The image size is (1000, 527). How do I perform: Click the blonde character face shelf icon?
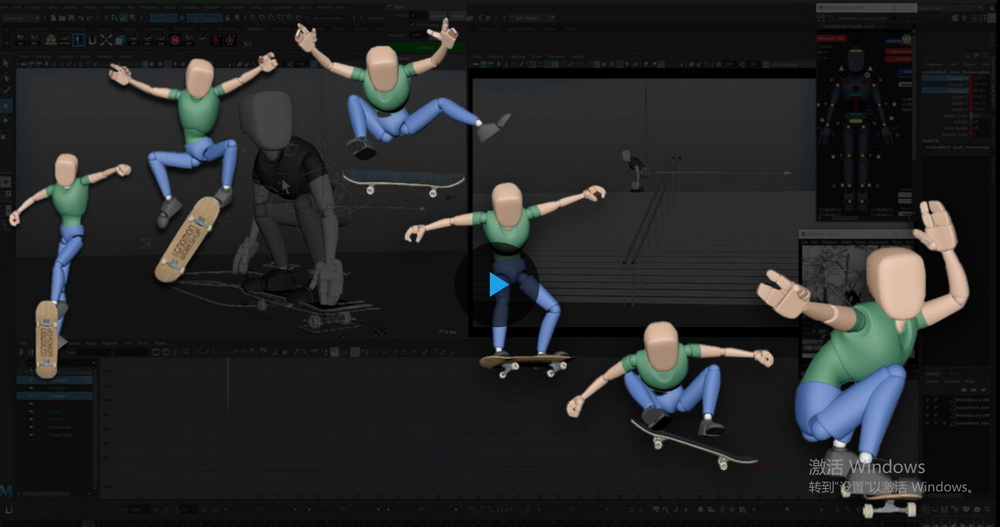point(50,40)
